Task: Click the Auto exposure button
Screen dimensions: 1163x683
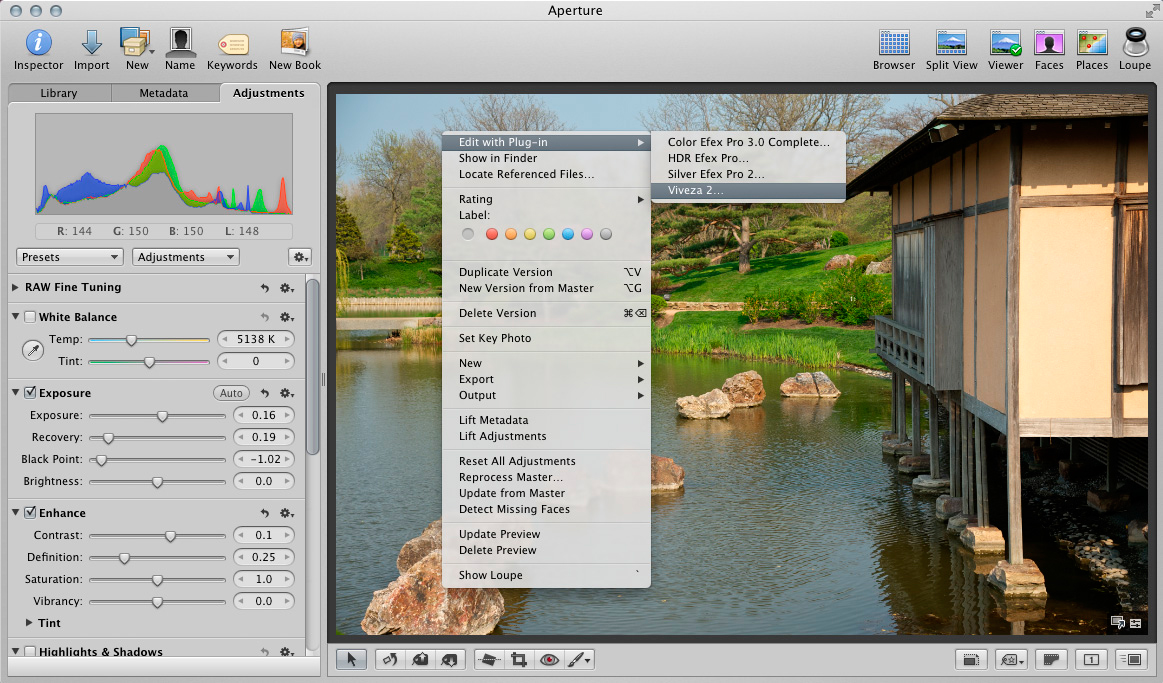Action: click(231, 393)
